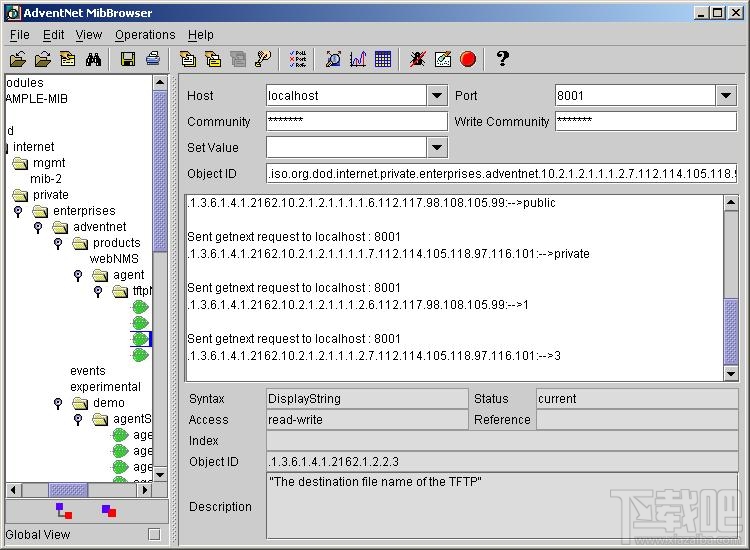Click the Poll/Port/Retr settings checklist icon
The width and height of the screenshot is (750, 550).
click(x=298, y=60)
